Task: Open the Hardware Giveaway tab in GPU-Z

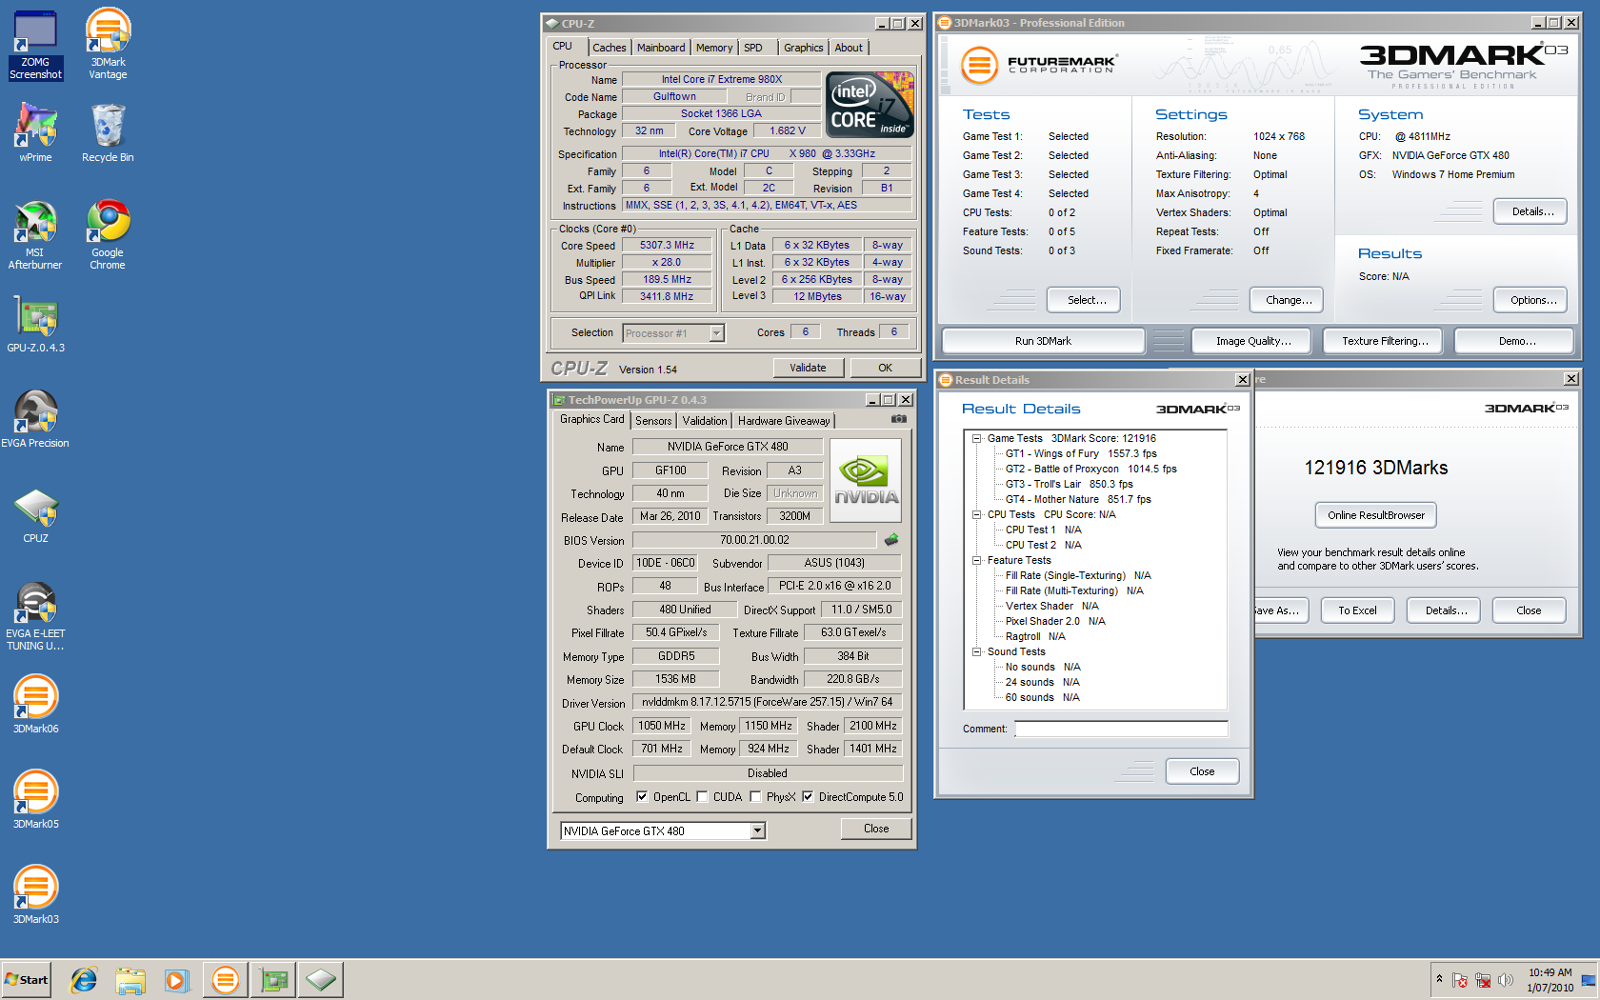Action: tap(784, 421)
